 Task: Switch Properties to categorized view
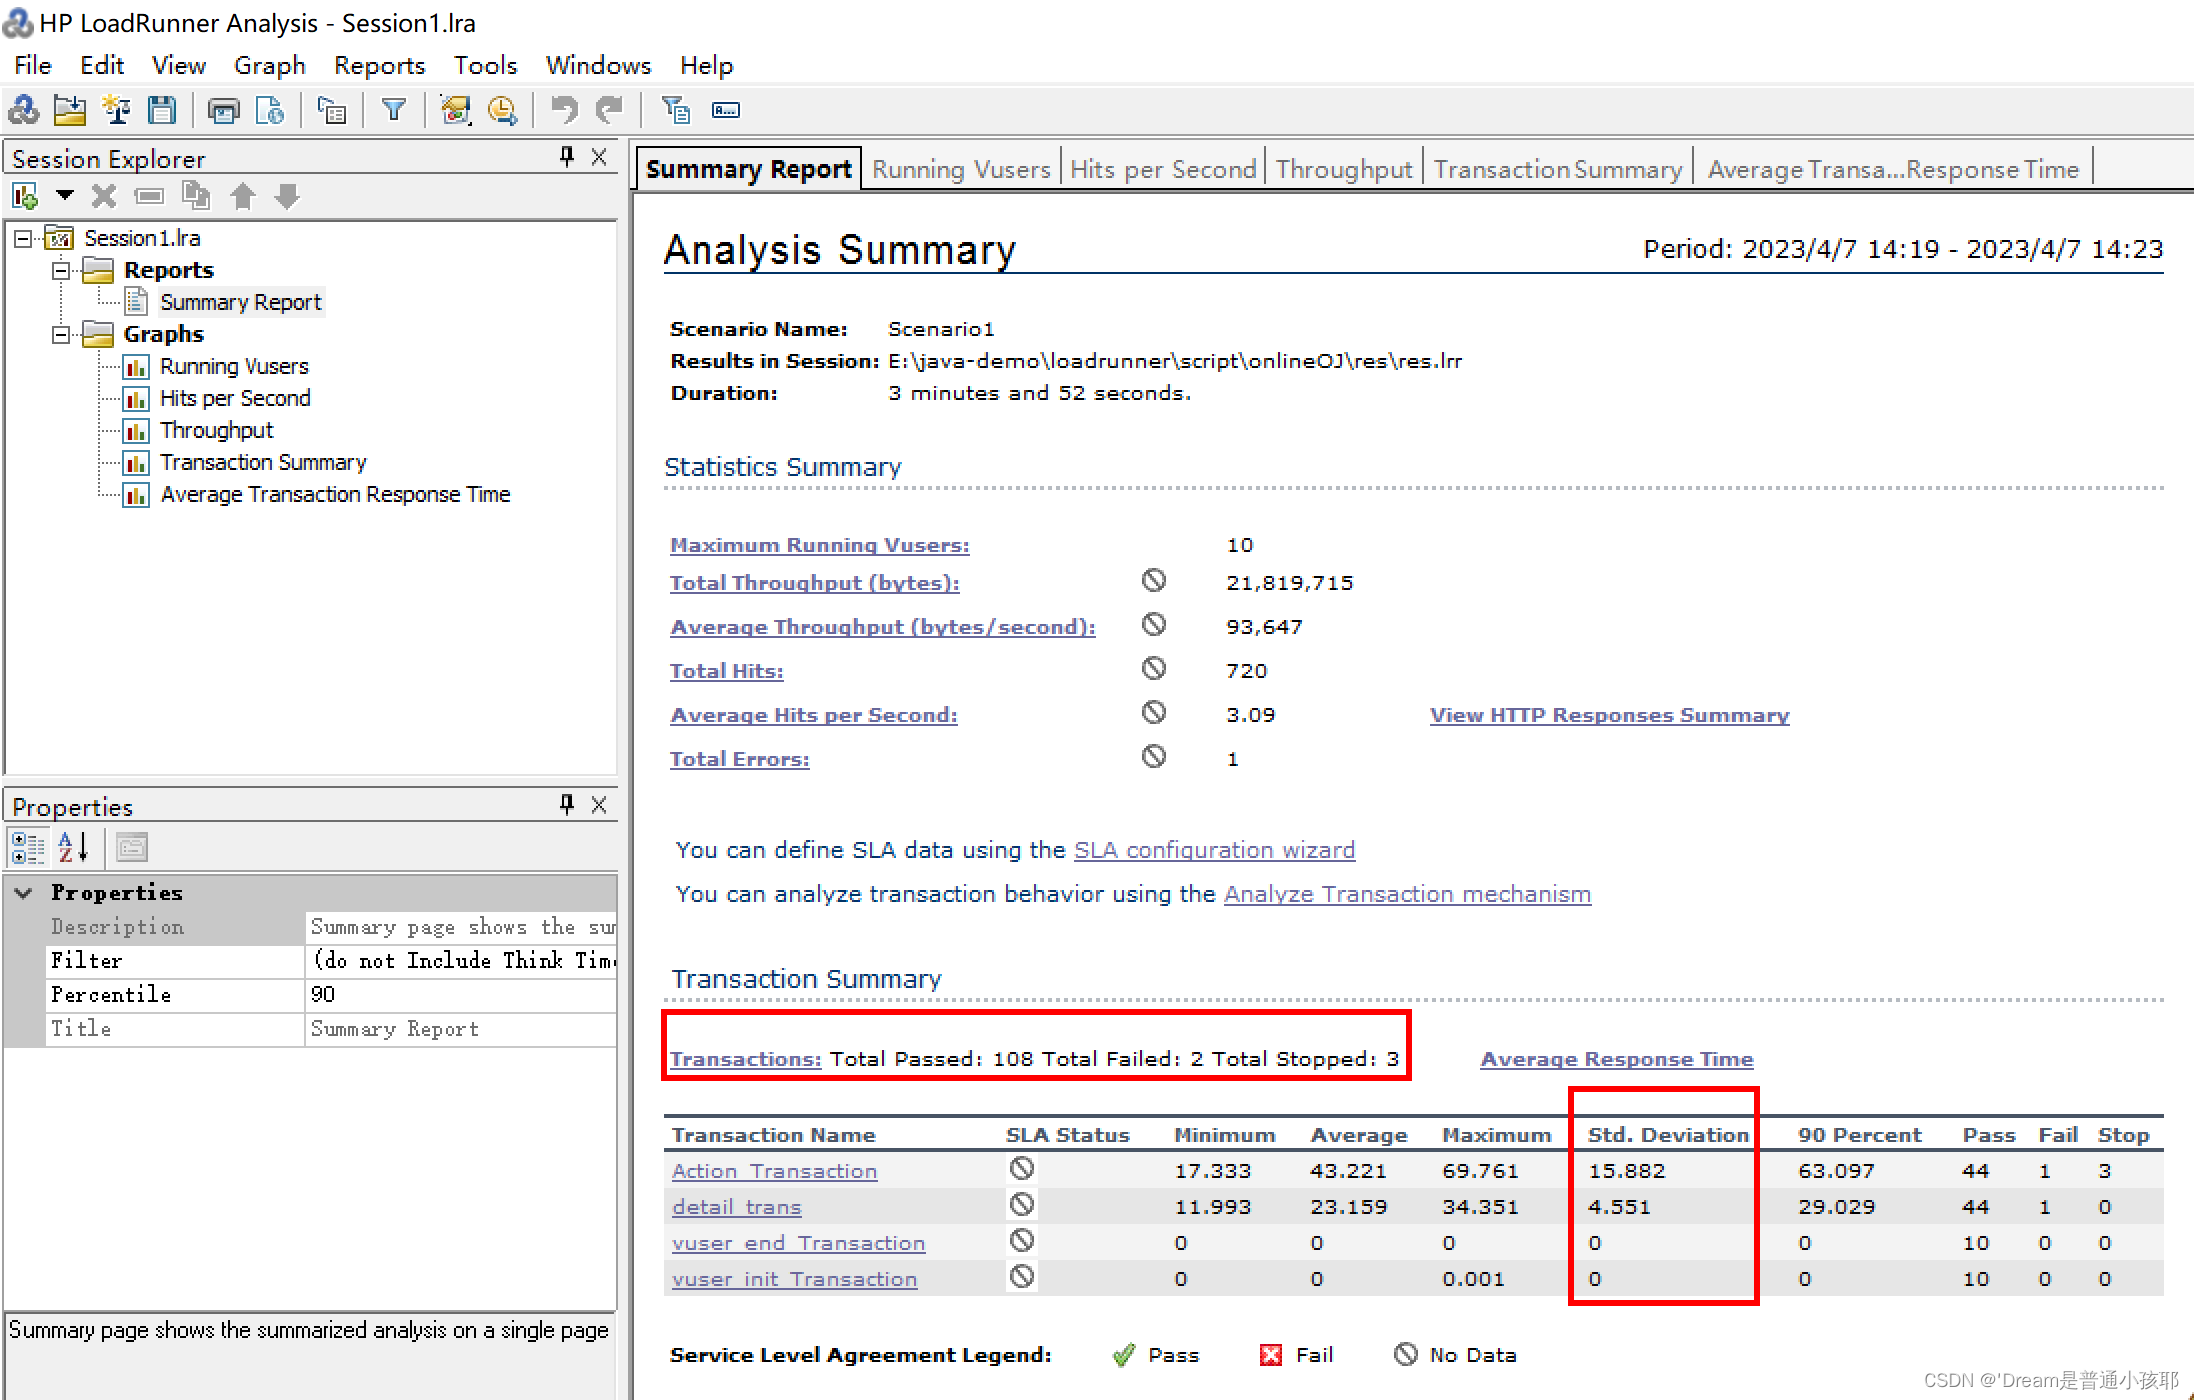point(28,847)
